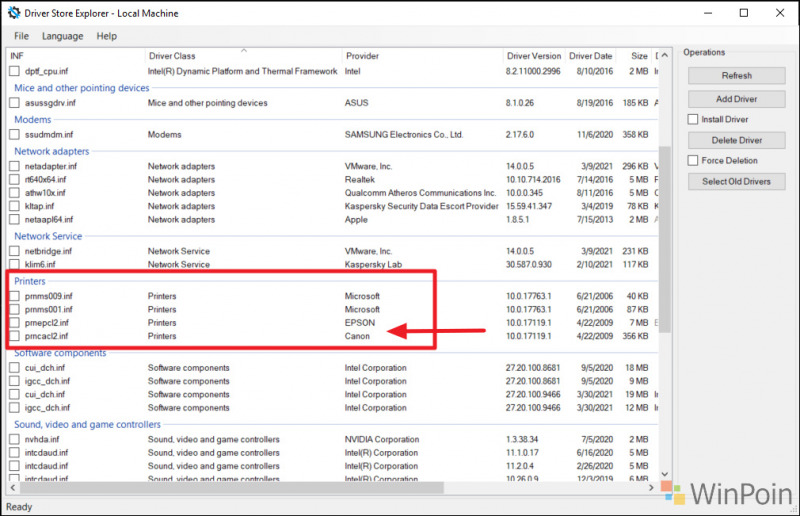The width and height of the screenshot is (800, 516).
Task: Select the netaapl64.inf row
Action: (x=333, y=219)
